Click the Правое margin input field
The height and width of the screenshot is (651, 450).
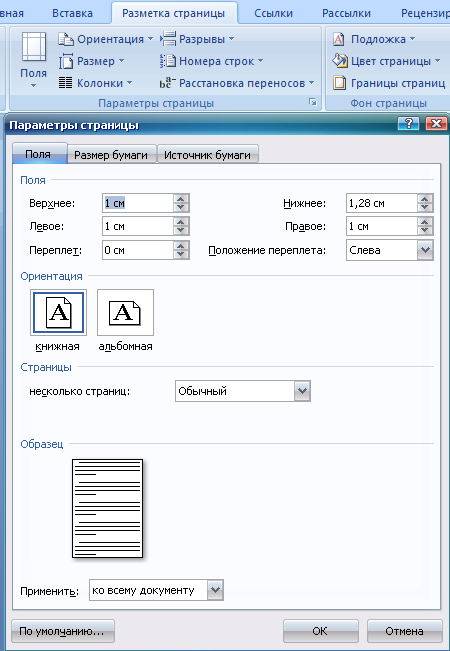(381, 227)
